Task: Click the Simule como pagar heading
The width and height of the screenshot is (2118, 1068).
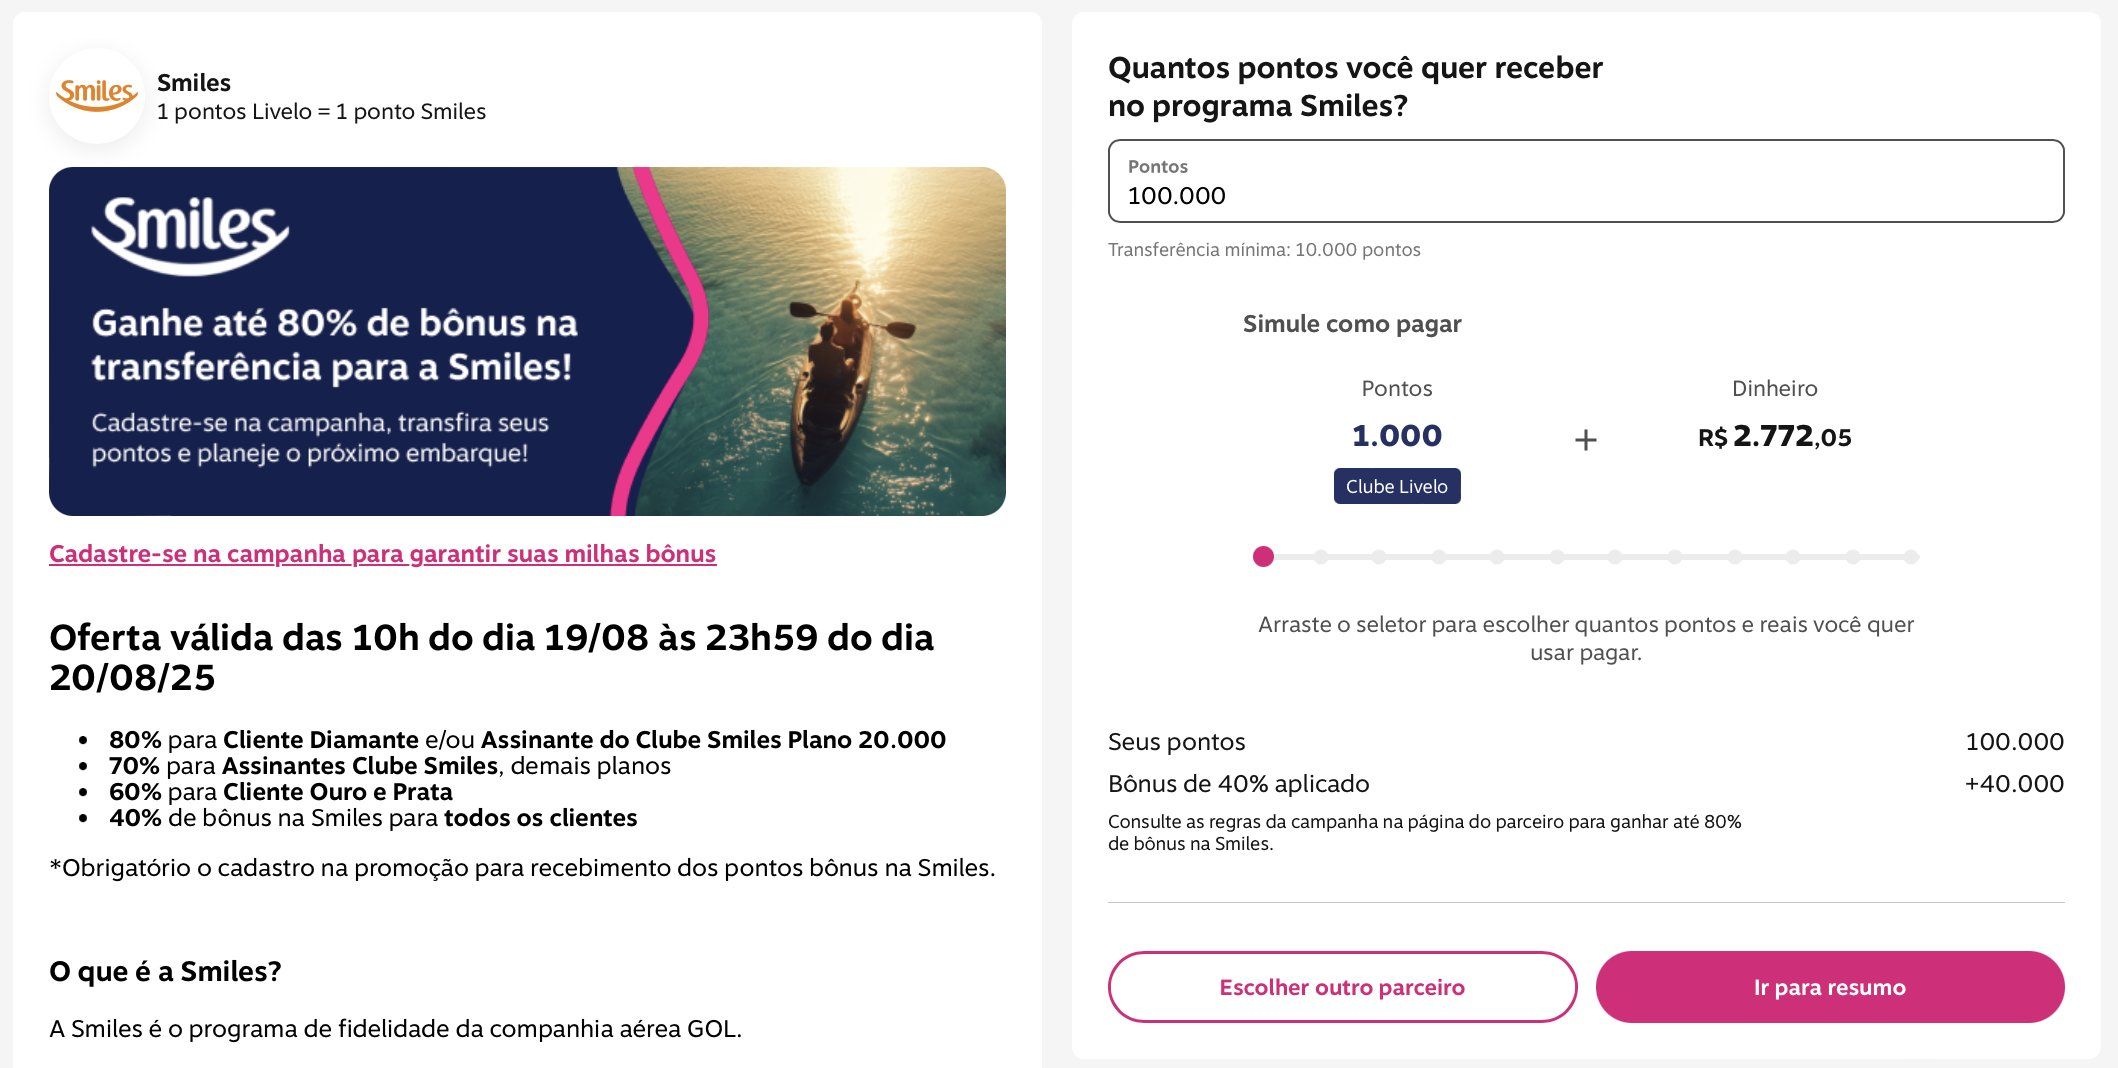Action: pyautogui.click(x=1351, y=324)
